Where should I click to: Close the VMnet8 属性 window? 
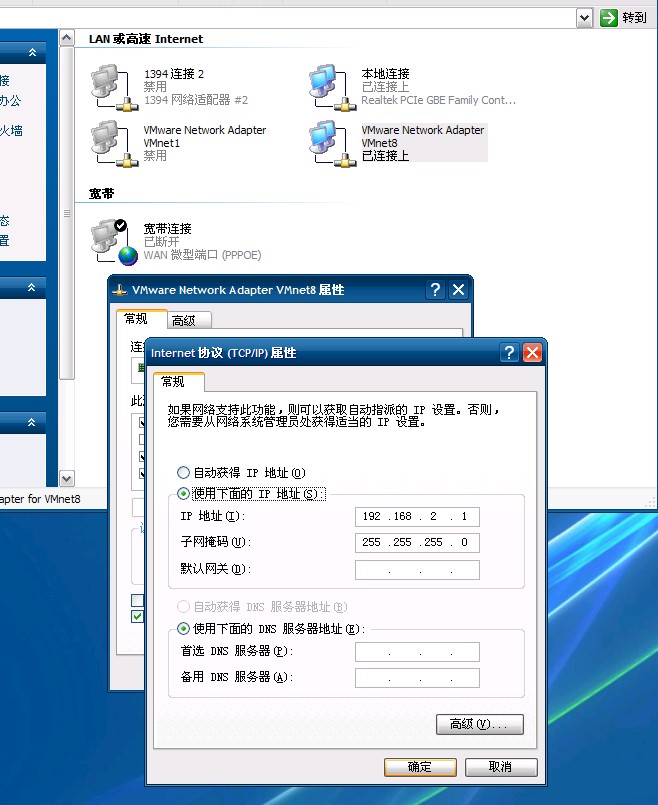click(x=458, y=290)
